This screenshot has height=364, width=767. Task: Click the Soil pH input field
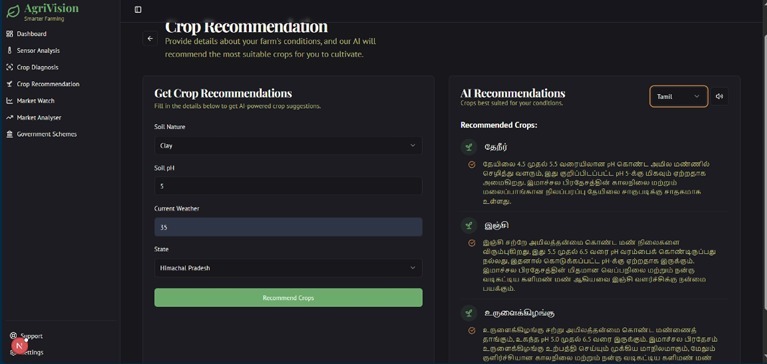pyautogui.click(x=288, y=186)
